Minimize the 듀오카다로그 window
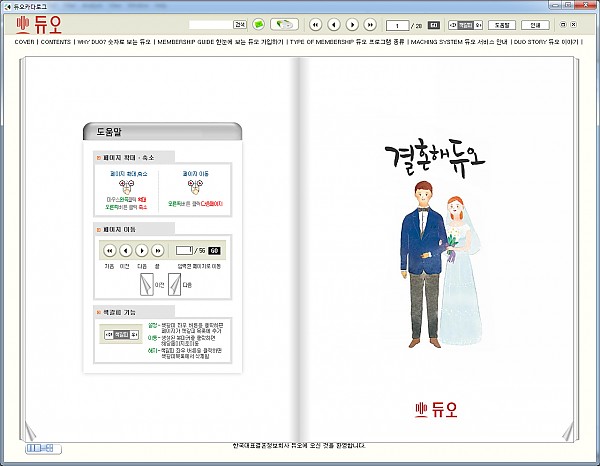Screen dimensions: 600x466 [x=555, y=5]
